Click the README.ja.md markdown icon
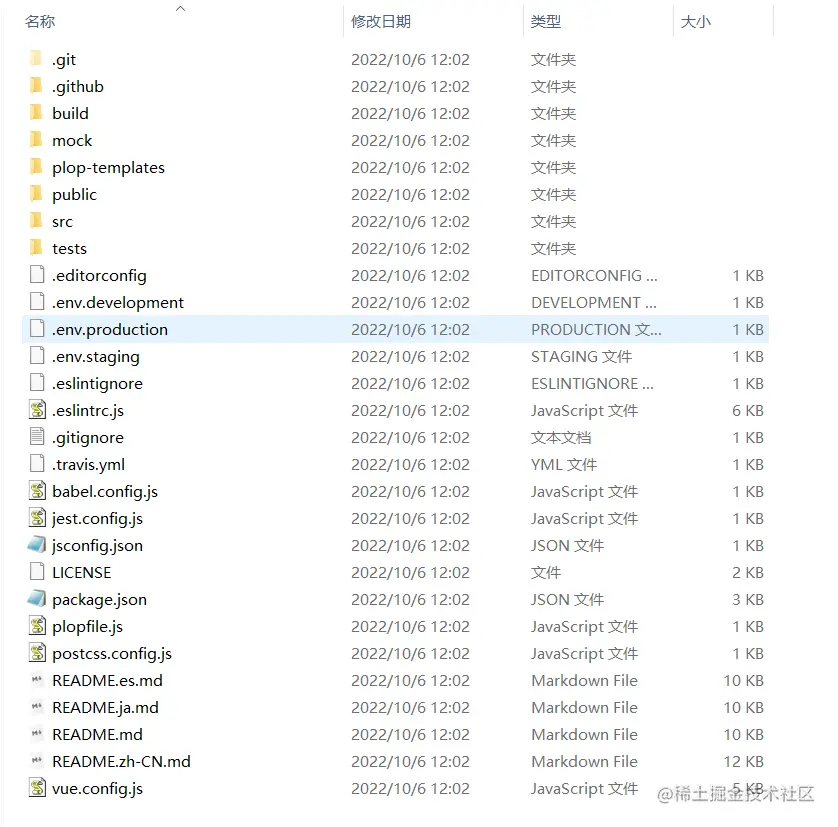 tap(37, 706)
